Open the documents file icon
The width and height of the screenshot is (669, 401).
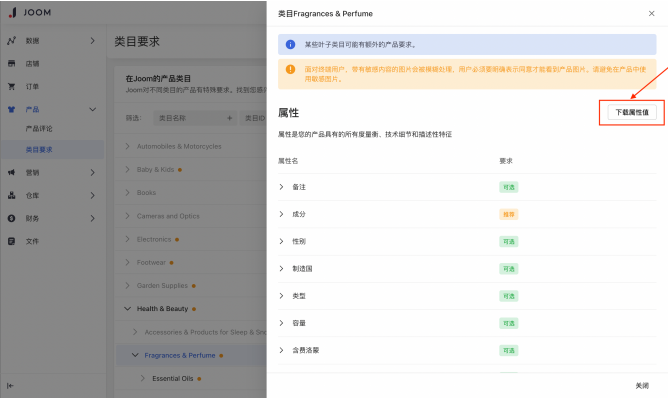click(x=12, y=241)
